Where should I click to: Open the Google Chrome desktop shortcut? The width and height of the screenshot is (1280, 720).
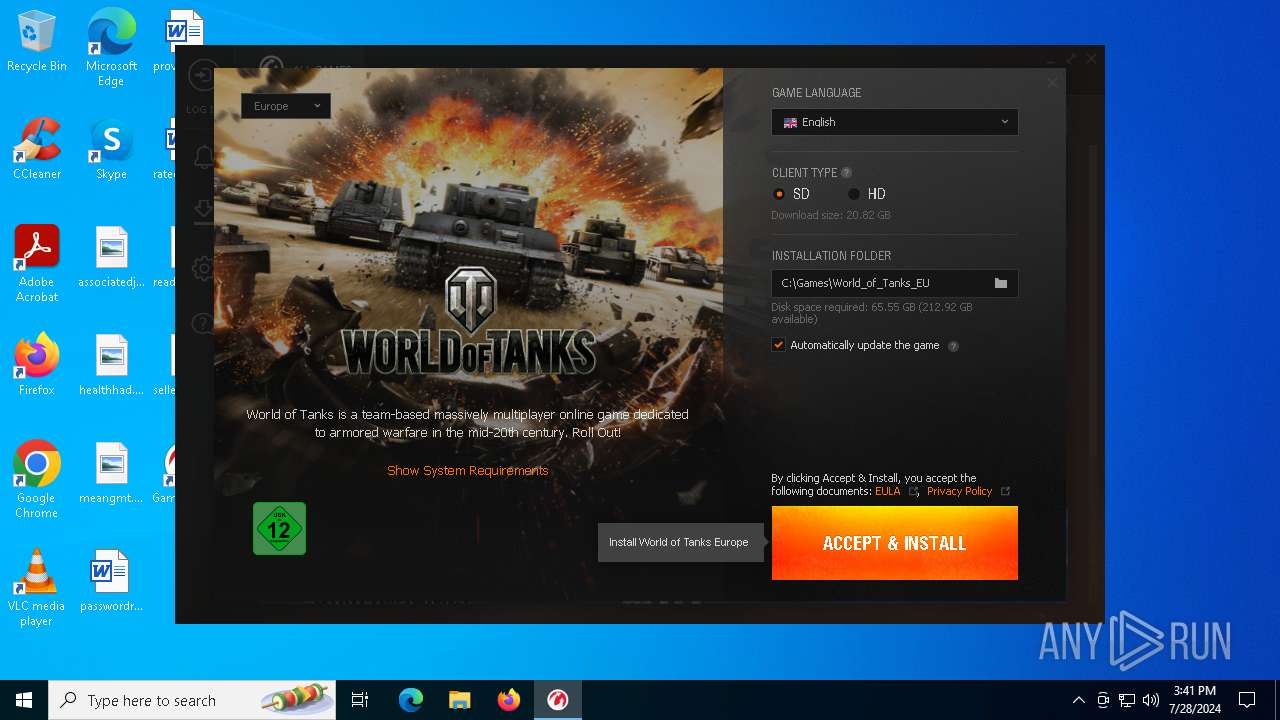pos(37,480)
